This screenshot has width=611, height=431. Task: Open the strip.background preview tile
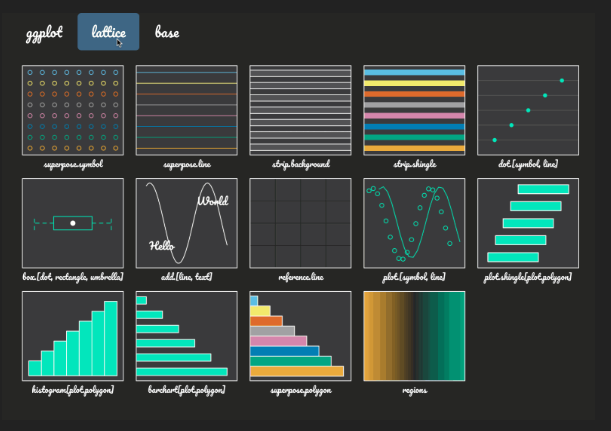click(300, 110)
